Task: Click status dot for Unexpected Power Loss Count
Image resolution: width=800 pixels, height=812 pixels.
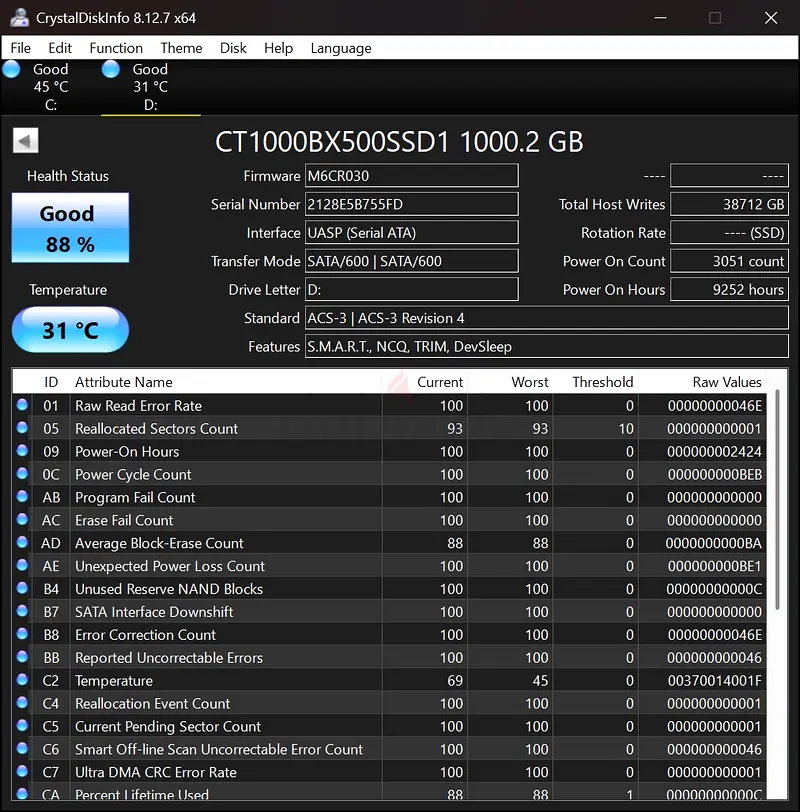Action: [x=22, y=565]
